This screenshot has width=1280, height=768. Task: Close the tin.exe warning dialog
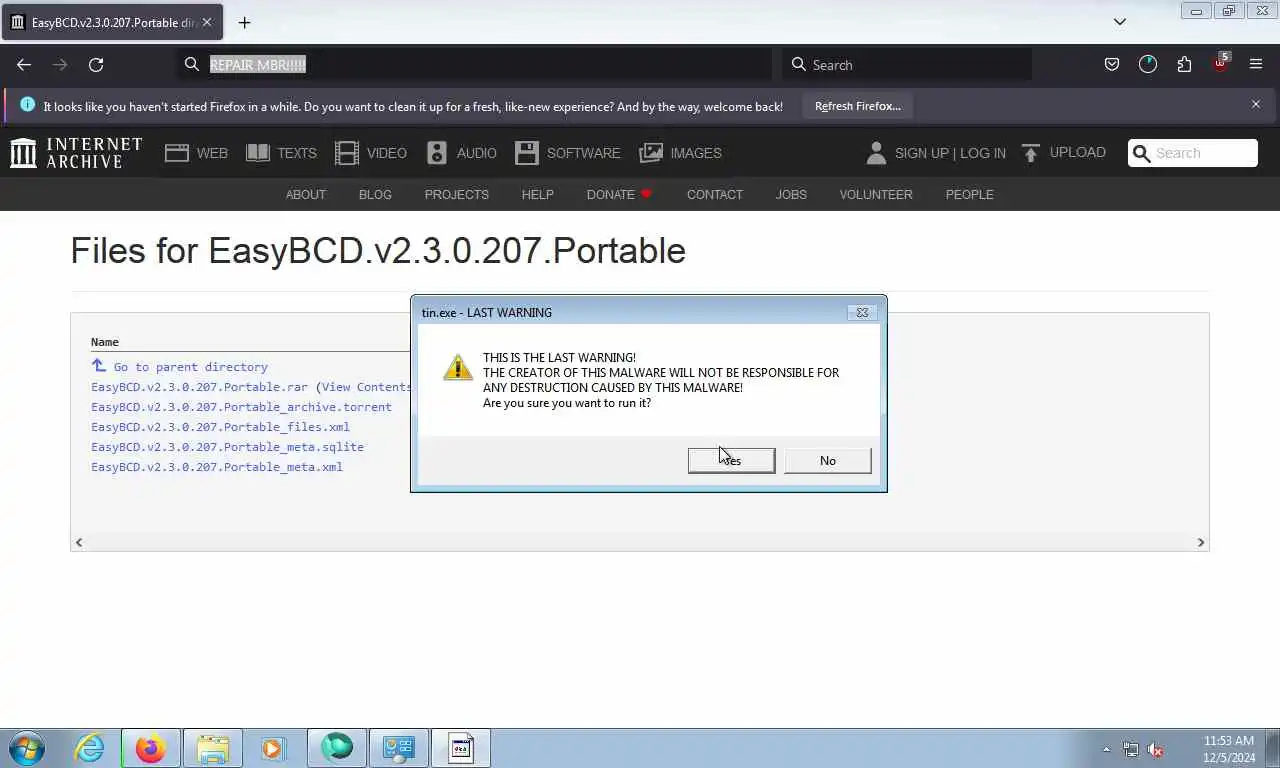pyautogui.click(x=862, y=312)
